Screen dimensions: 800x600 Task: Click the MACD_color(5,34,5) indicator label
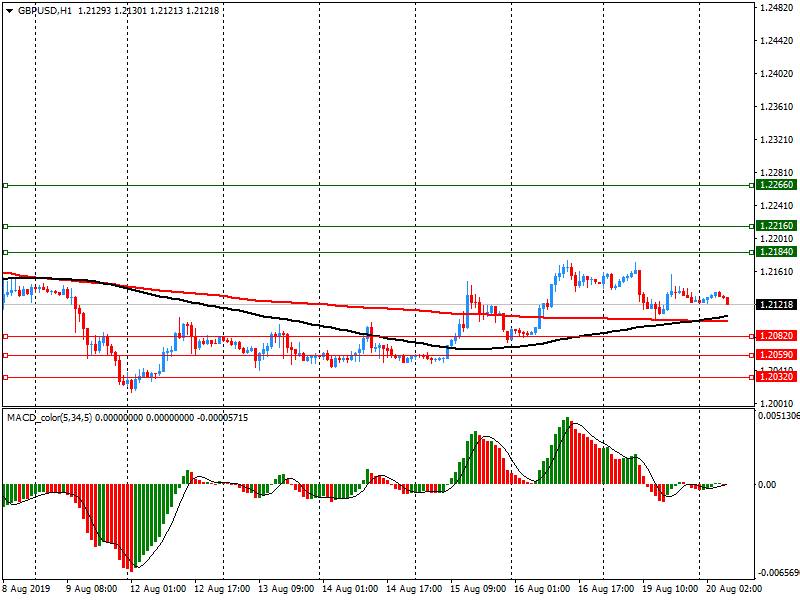point(49,418)
